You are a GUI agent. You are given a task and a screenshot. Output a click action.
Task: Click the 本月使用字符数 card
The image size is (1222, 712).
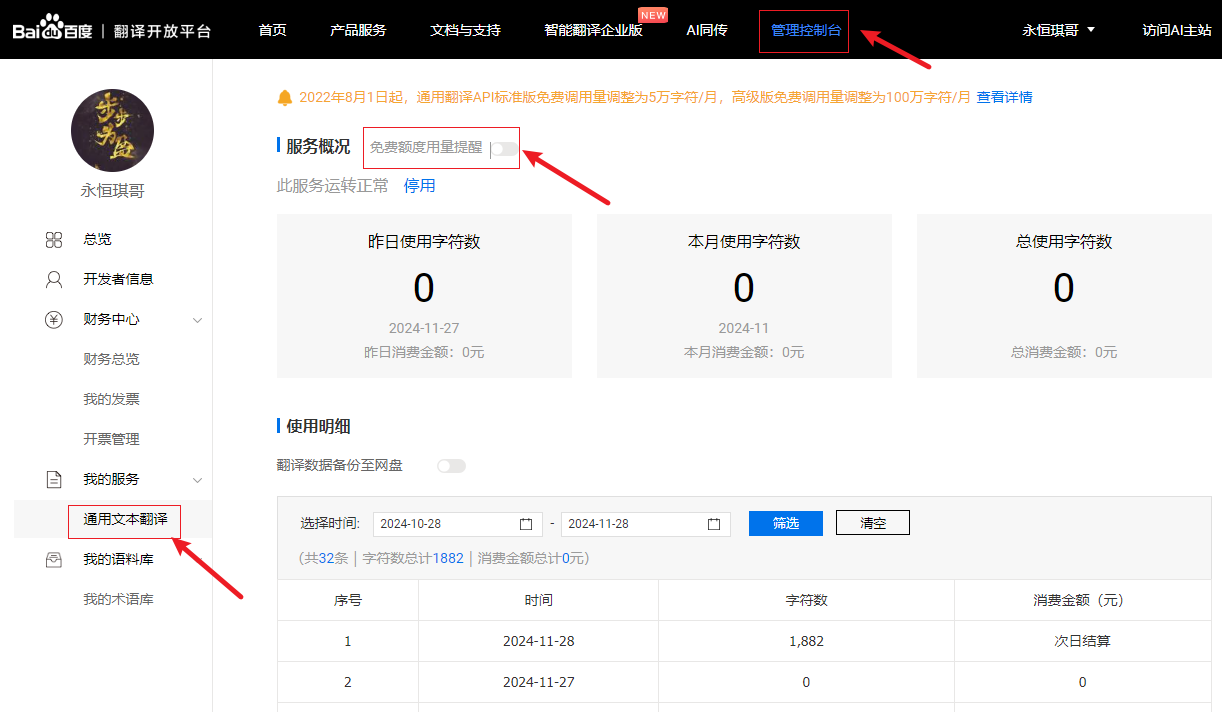744,296
